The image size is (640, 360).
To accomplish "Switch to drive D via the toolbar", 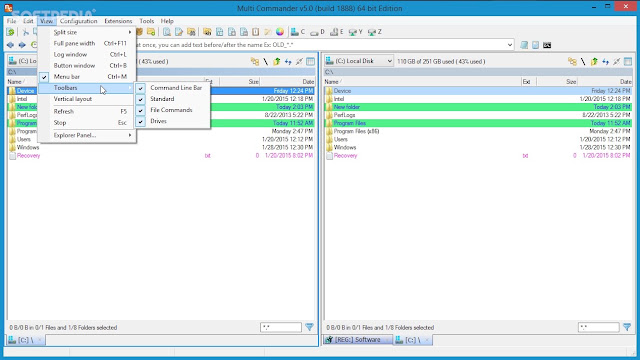I will coord(317,32).
